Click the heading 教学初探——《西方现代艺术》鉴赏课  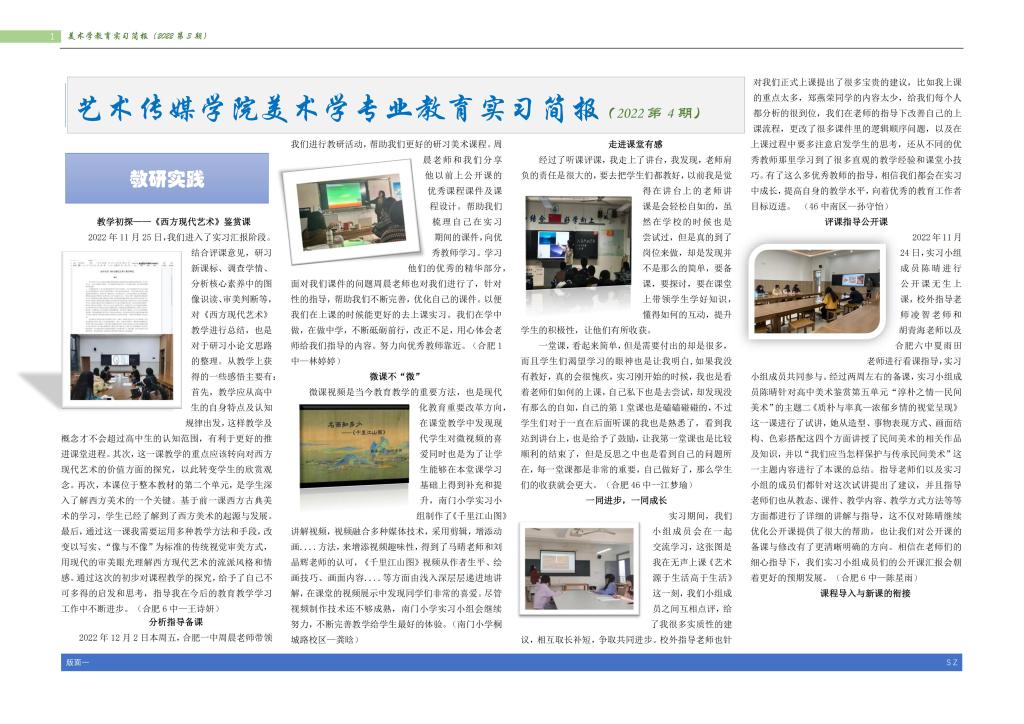click(x=174, y=221)
